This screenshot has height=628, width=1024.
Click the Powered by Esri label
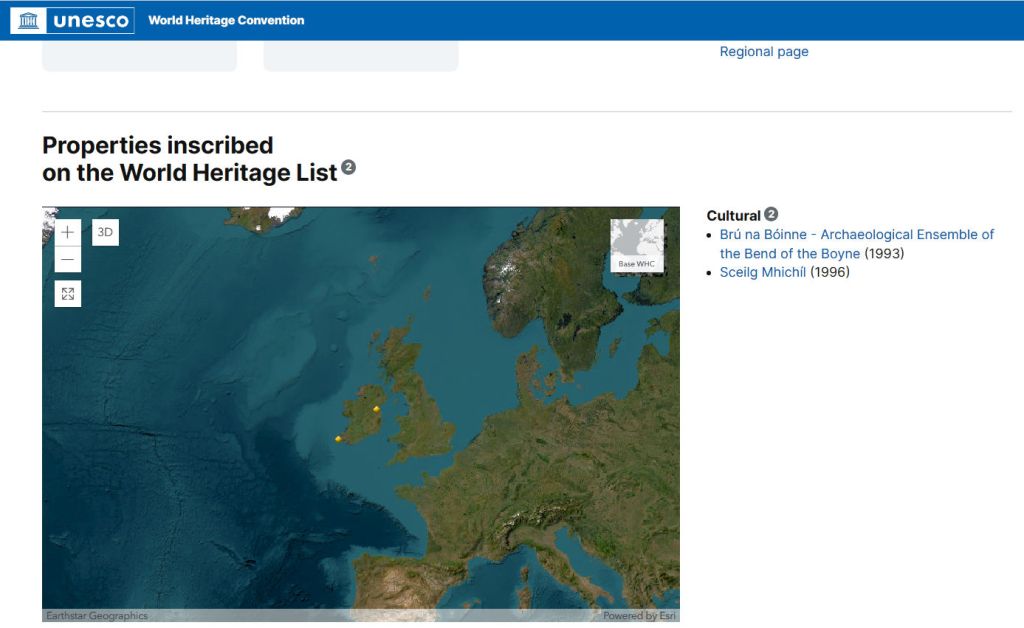639,616
